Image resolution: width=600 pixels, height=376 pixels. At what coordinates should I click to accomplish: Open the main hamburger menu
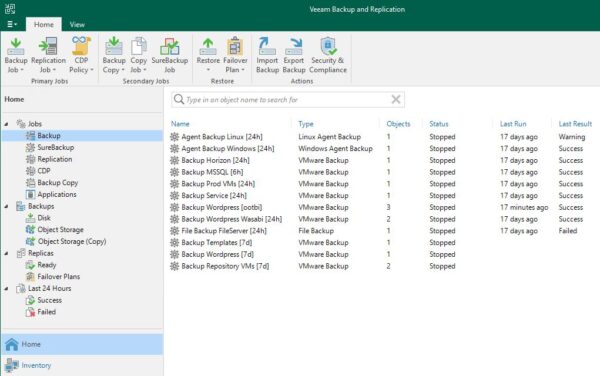[12, 24]
